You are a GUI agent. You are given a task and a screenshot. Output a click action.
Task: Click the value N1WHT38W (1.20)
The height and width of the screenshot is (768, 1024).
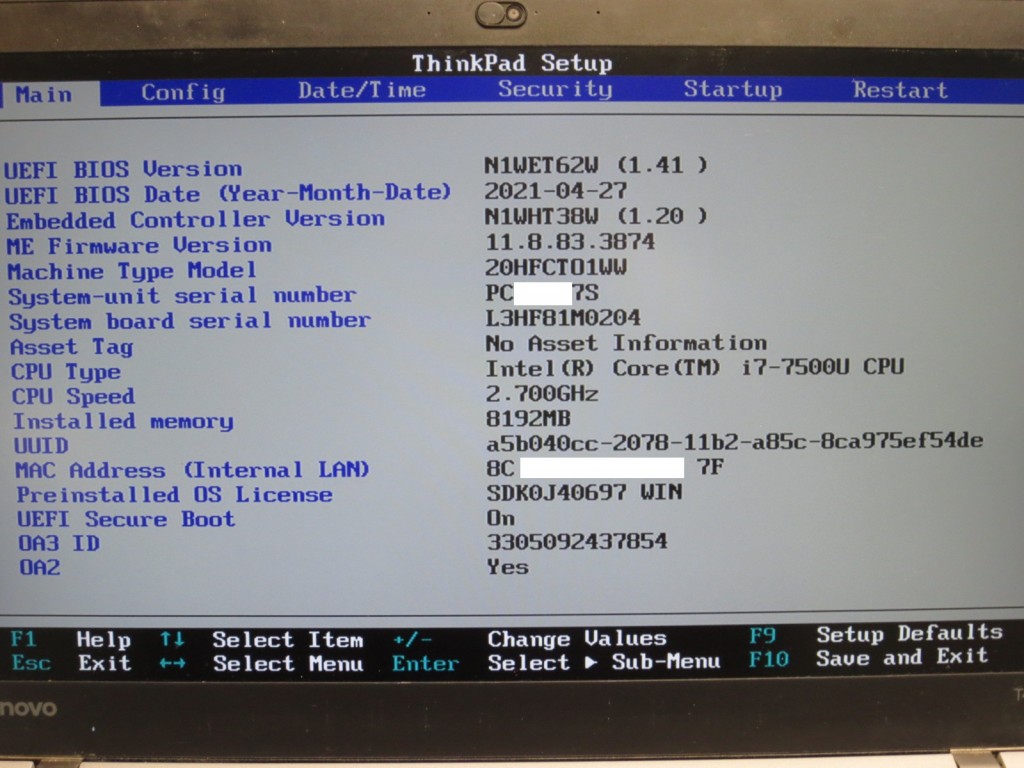pos(596,216)
